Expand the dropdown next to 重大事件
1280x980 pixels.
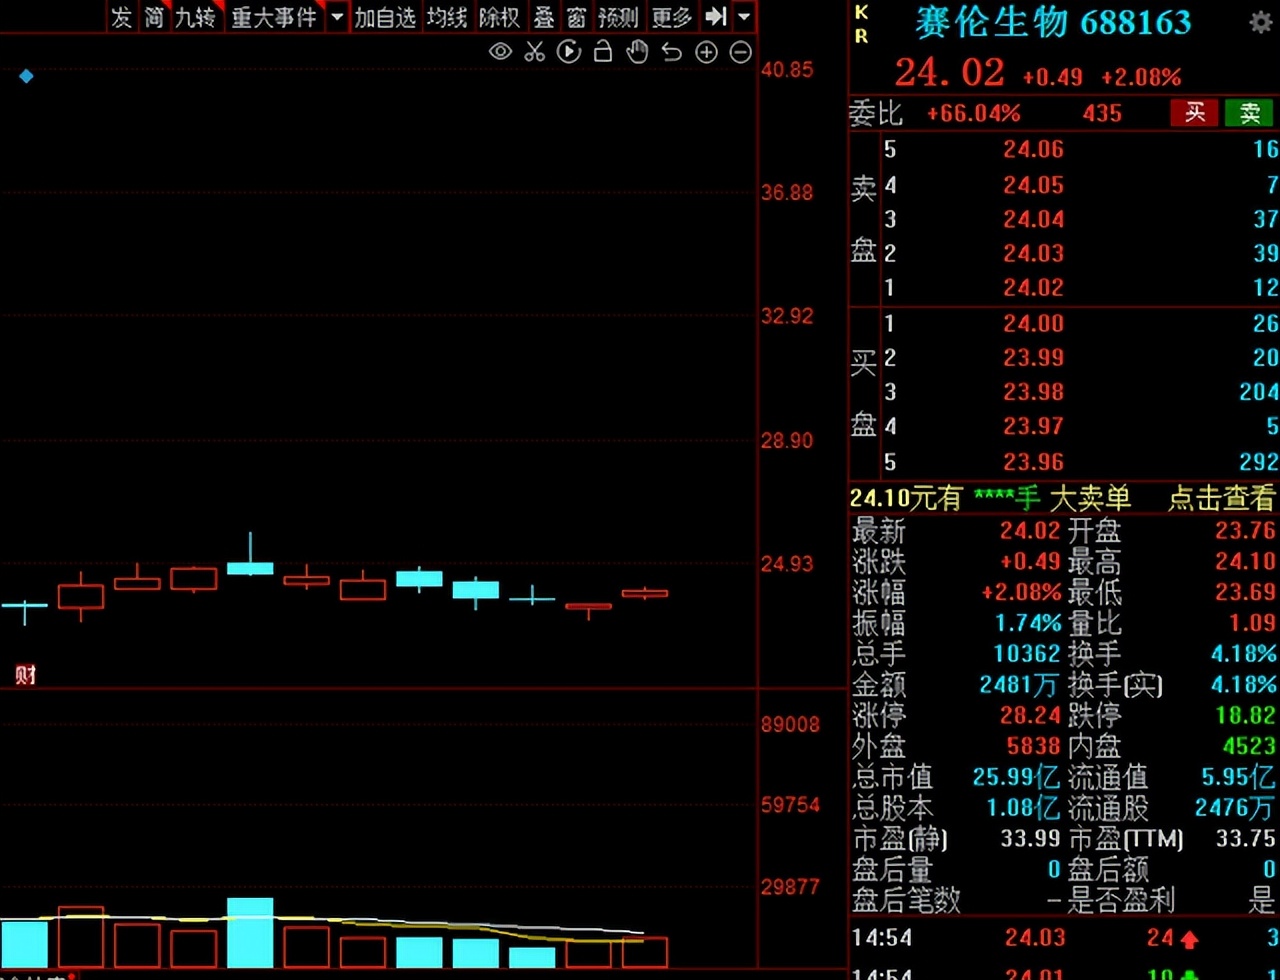pyautogui.click(x=337, y=17)
